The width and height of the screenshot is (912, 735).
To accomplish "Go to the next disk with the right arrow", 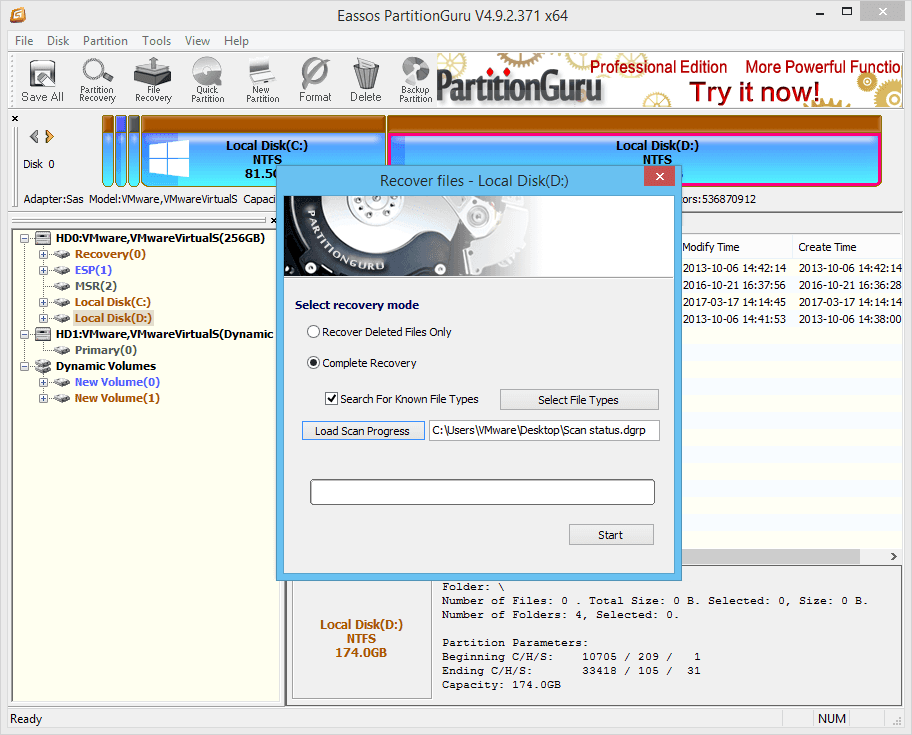I will click(49, 137).
